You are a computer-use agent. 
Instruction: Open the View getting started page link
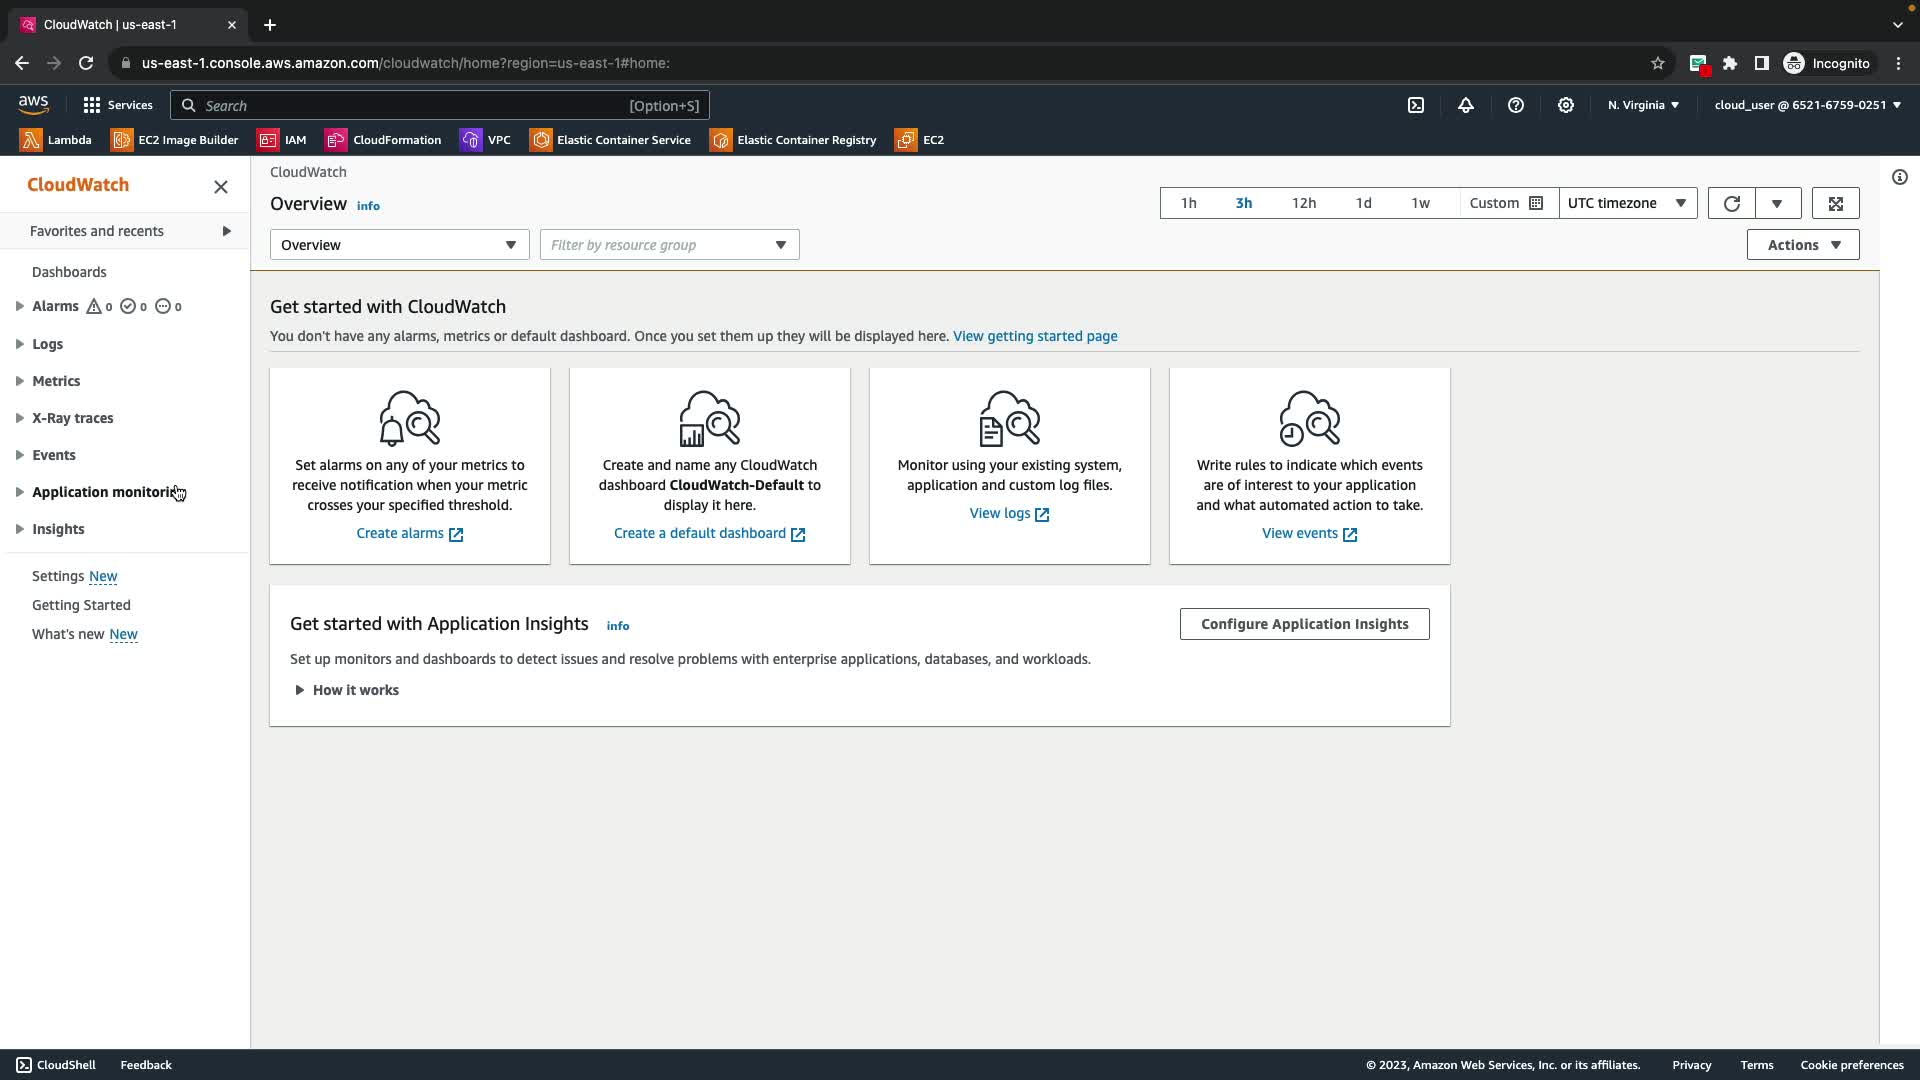tap(1035, 336)
